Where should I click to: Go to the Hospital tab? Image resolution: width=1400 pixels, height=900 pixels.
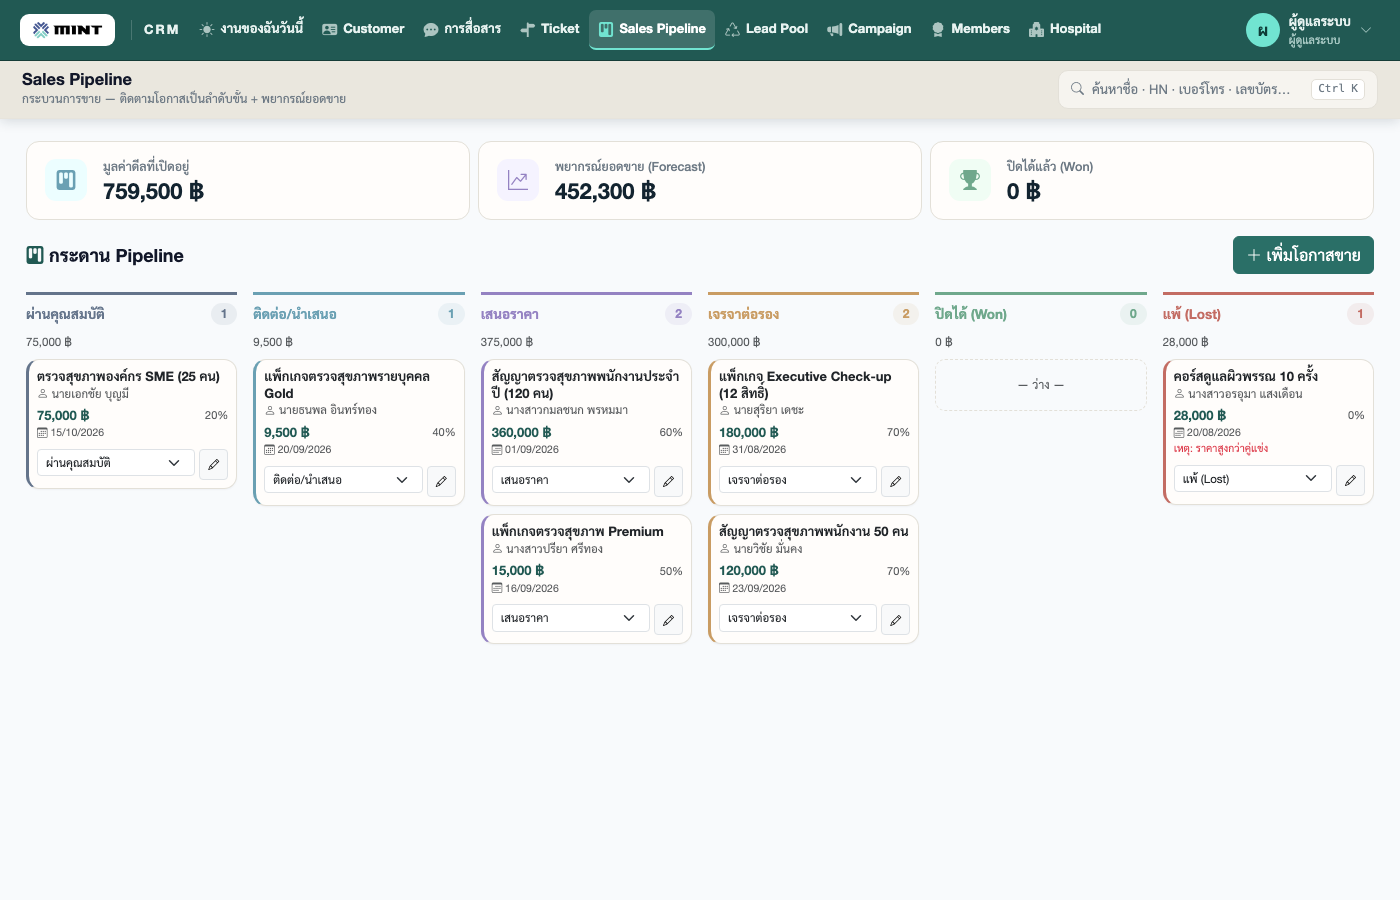pos(1065,29)
